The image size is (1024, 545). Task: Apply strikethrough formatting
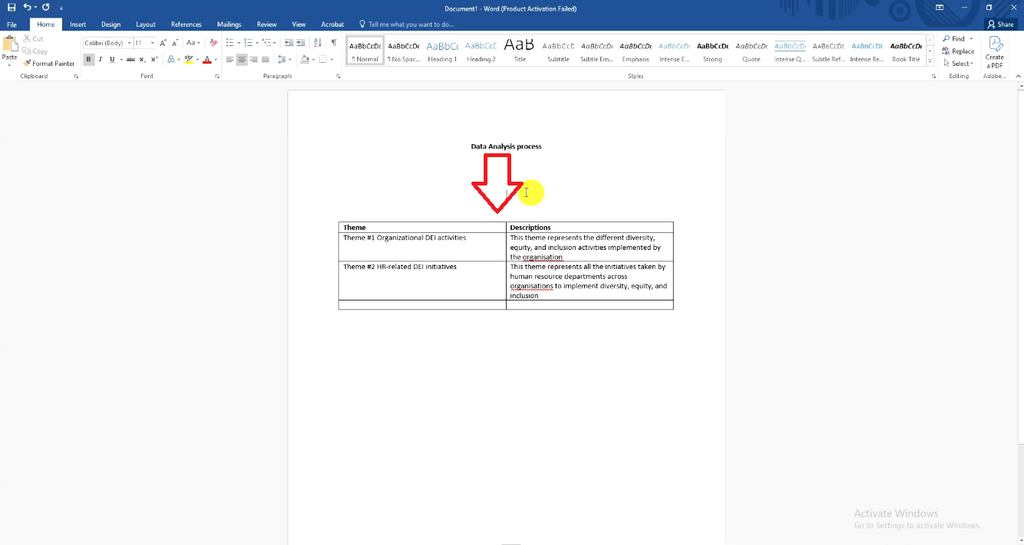(x=131, y=59)
